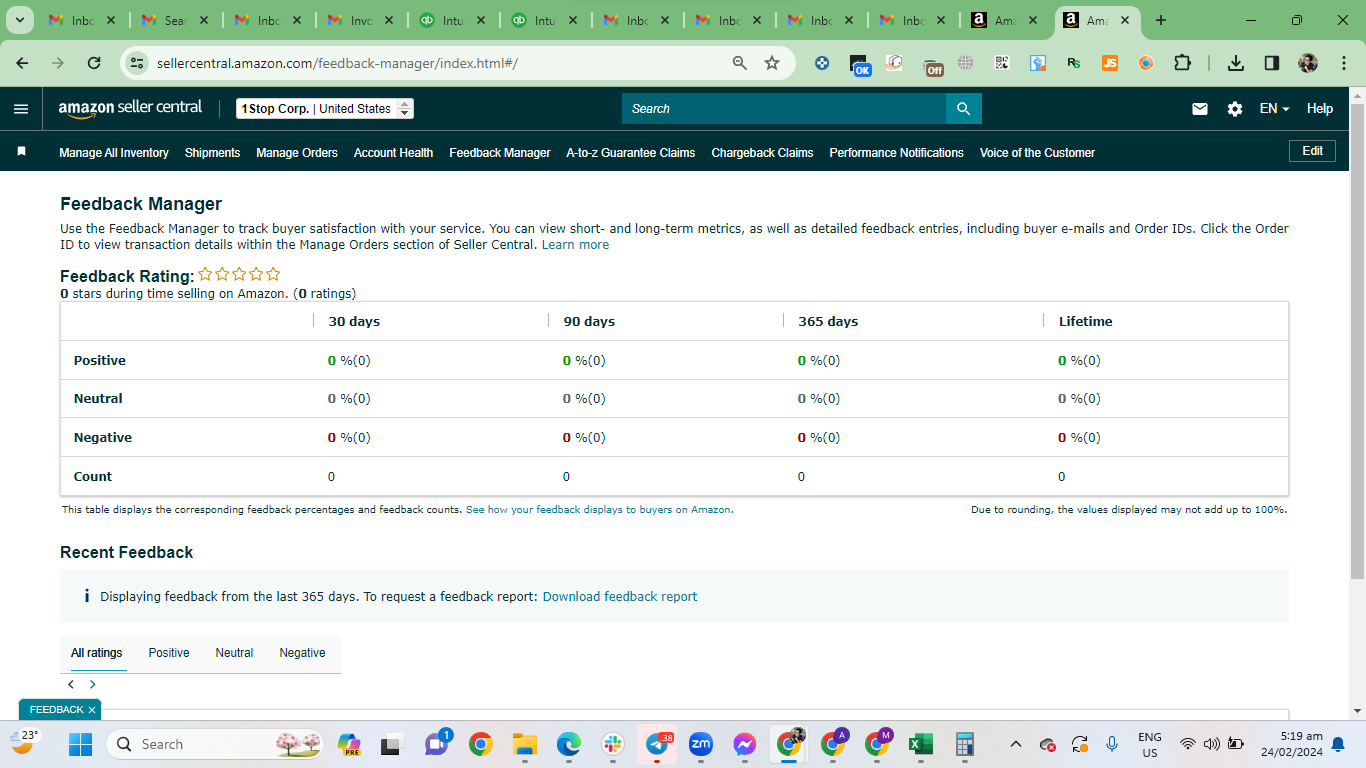Open A-to-z Guarantee Claims

click(x=631, y=153)
